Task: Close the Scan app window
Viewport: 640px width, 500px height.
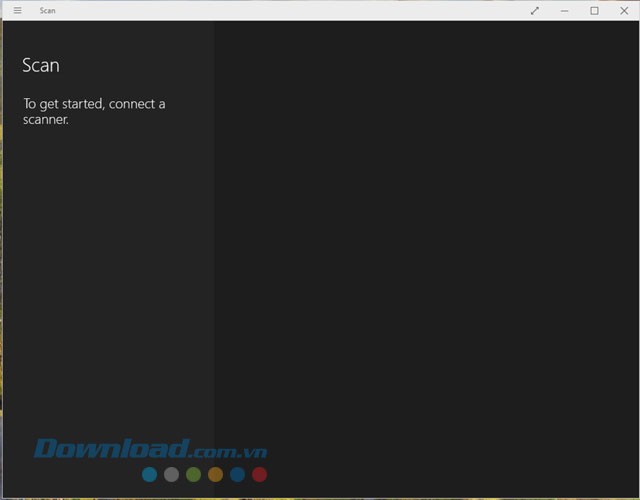Action: (624, 11)
